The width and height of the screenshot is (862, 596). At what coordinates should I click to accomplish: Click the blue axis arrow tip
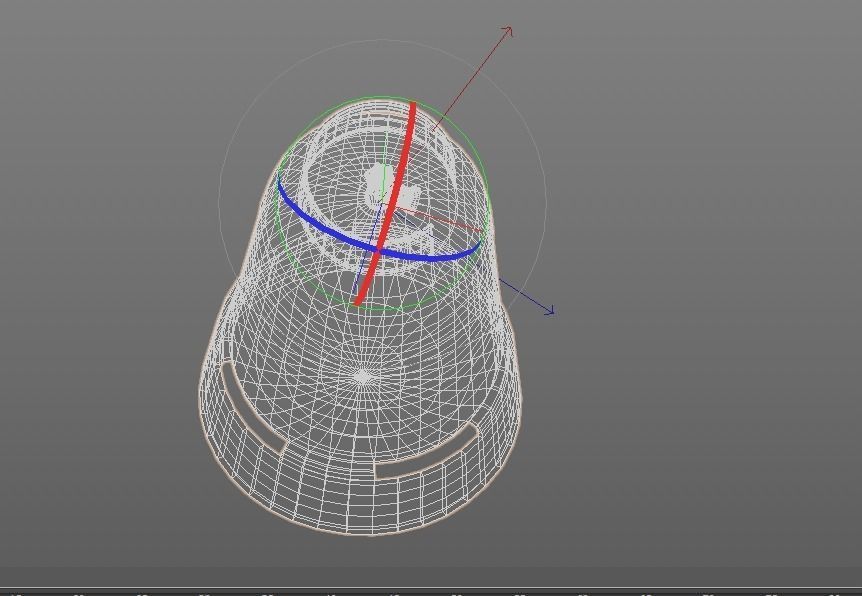(549, 311)
